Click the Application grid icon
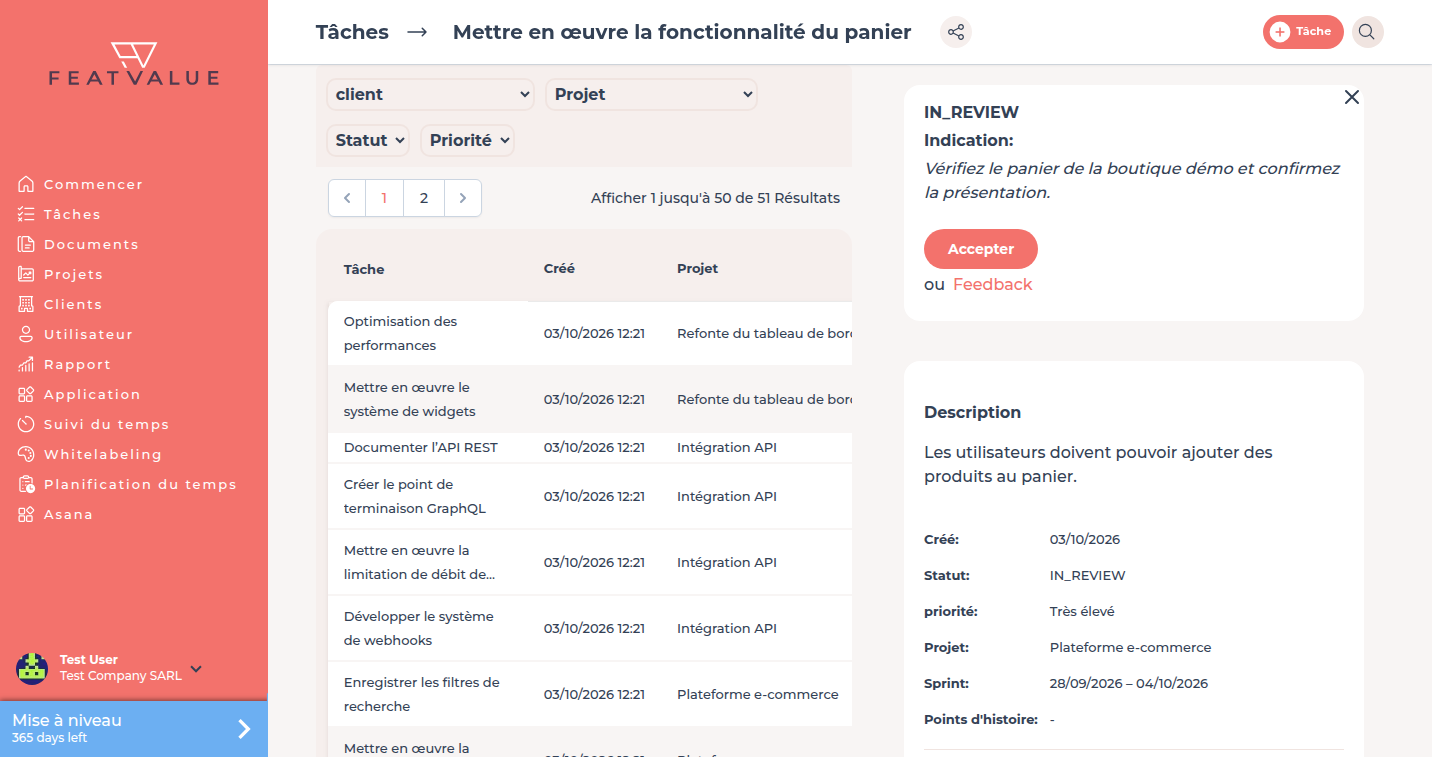Screen dimensions: 1432x757 (26, 394)
